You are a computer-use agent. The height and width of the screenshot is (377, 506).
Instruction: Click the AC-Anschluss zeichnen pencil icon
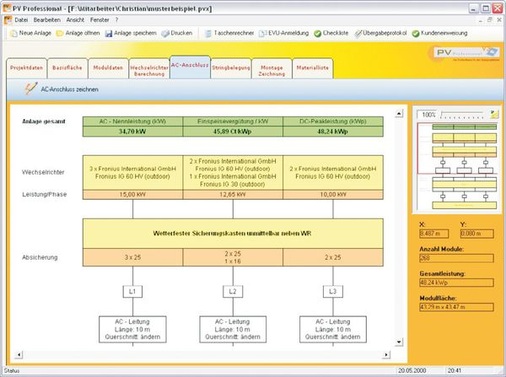pyautogui.click(x=31, y=89)
